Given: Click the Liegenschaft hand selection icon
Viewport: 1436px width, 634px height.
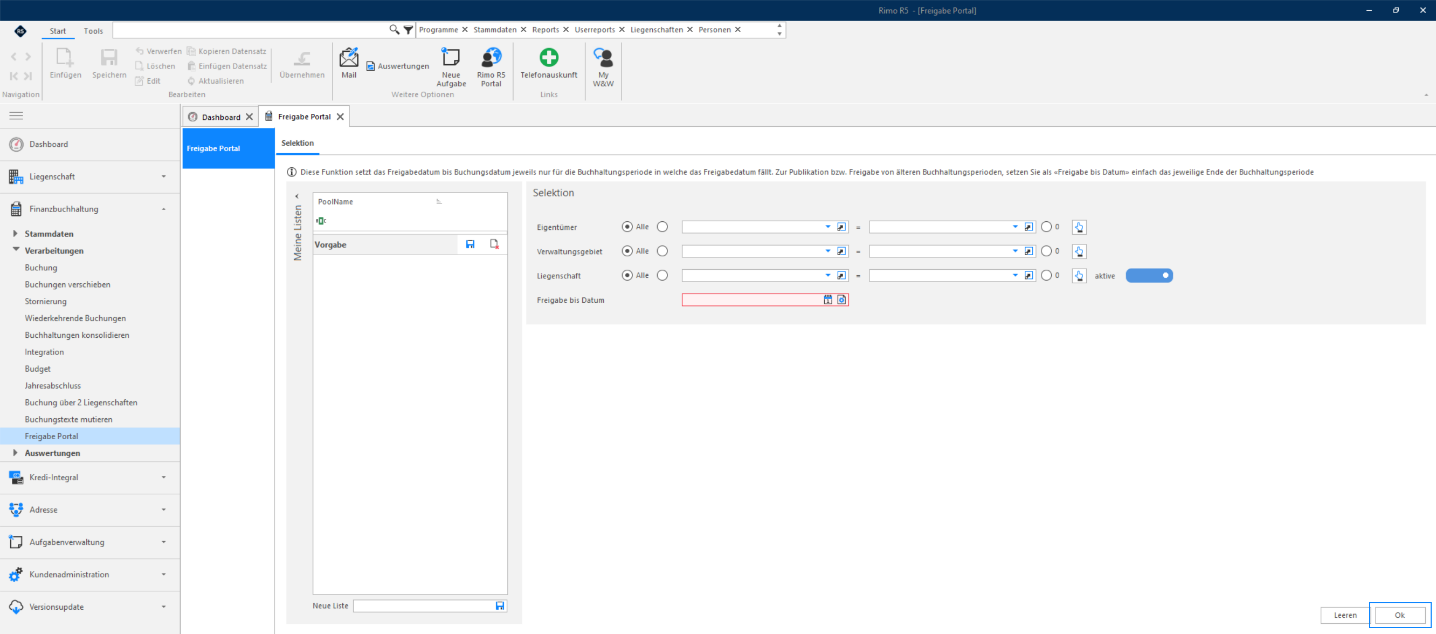Looking at the screenshot, I should click(1079, 275).
